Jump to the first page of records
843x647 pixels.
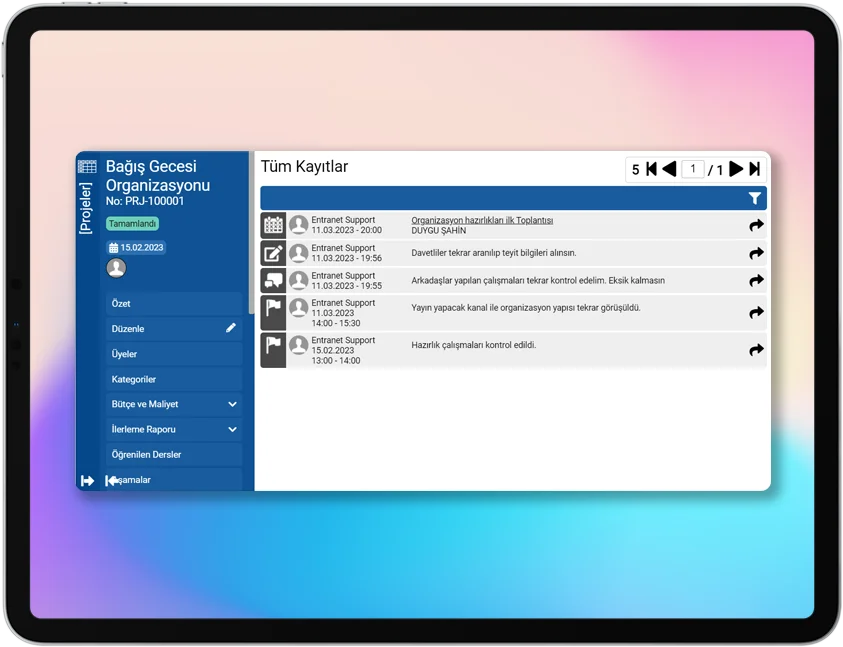651,169
